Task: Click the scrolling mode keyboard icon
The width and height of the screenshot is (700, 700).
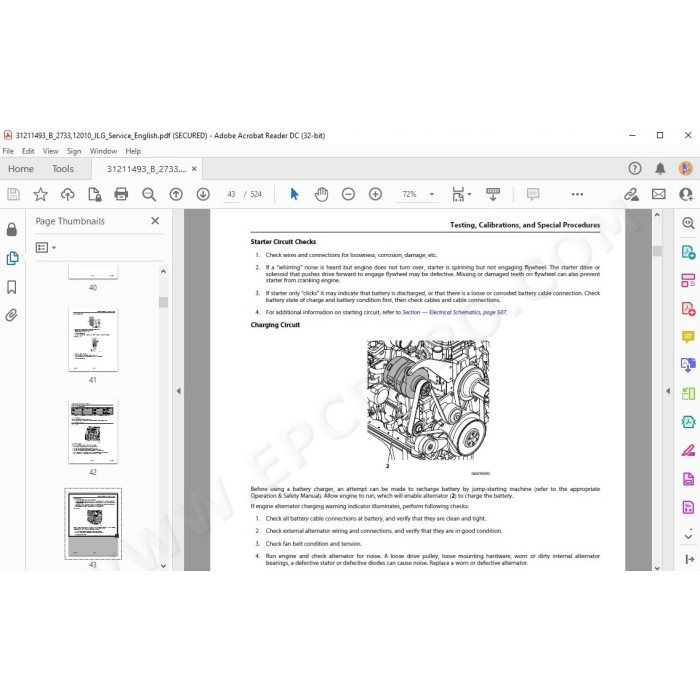Action: (493, 194)
